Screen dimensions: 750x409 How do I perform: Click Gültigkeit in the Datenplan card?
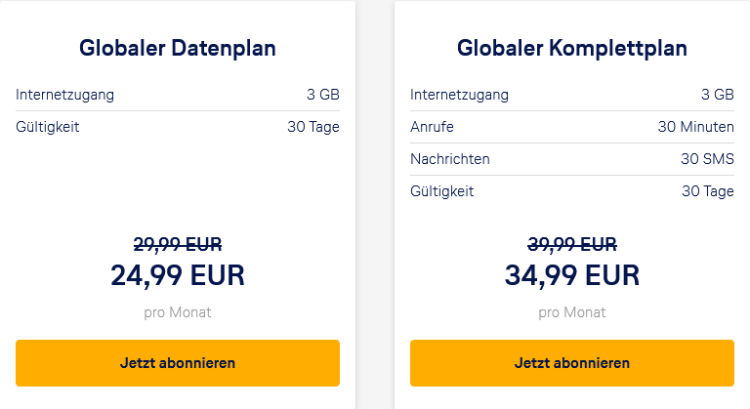point(47,127)
